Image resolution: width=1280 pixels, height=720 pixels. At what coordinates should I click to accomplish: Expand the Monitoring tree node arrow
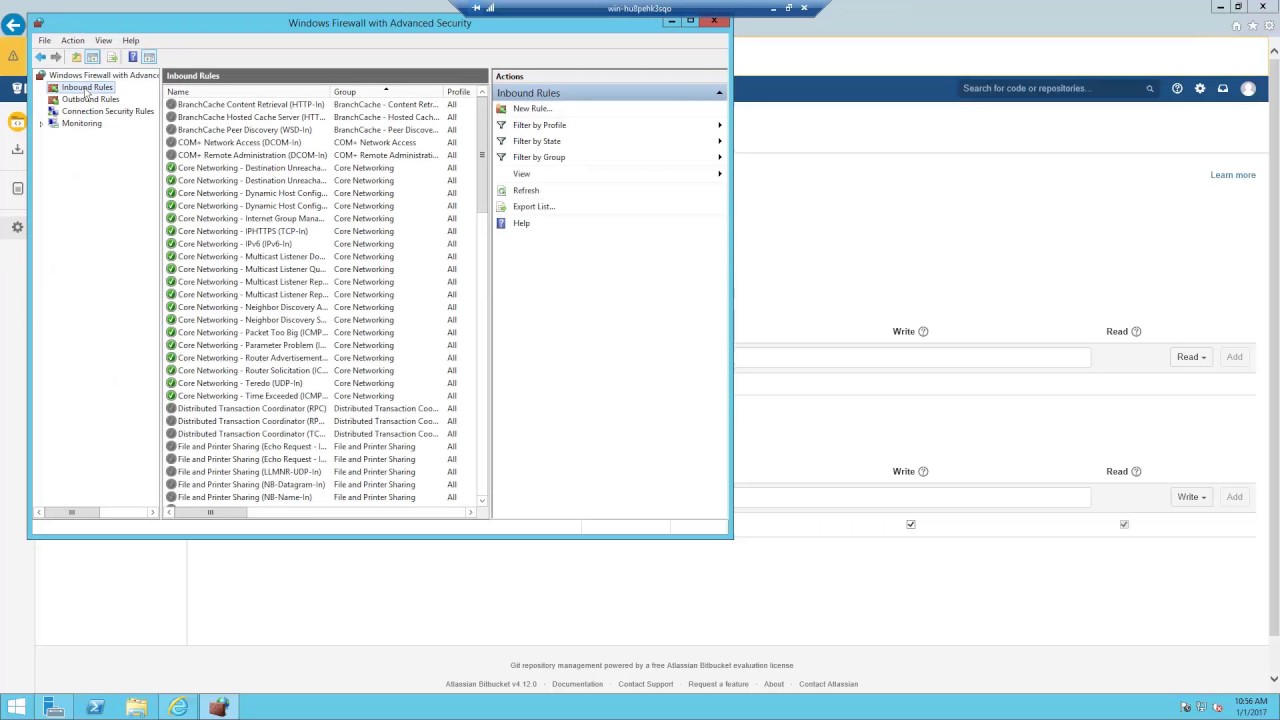point(41,124)
